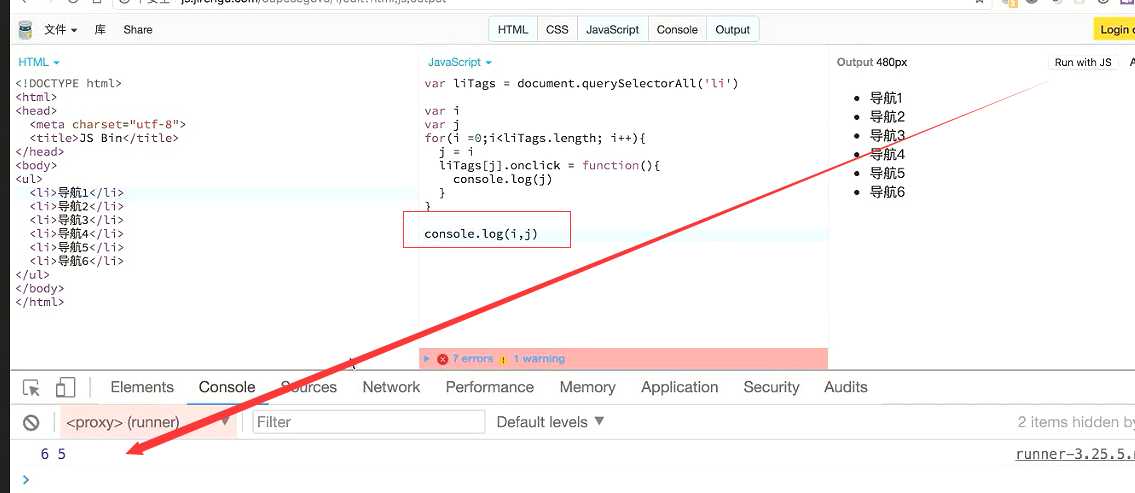Click the for loop code line
Screen dimensions: 1135x493
pos(534,138)
